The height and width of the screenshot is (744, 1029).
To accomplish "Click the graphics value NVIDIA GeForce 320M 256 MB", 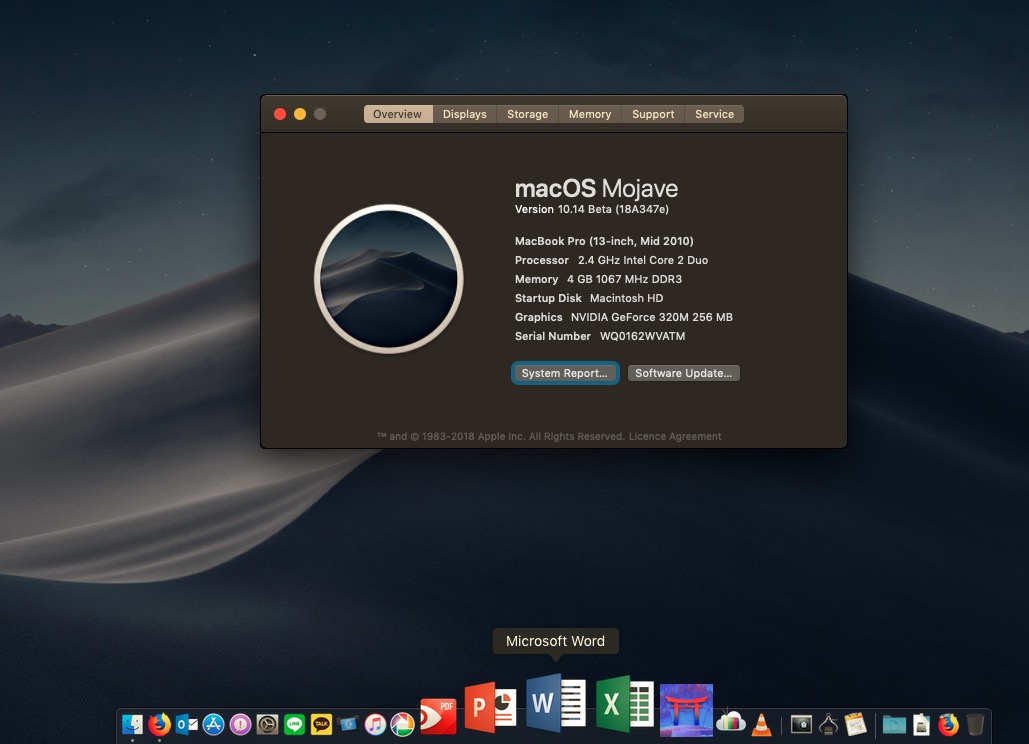I will [652, 317].
